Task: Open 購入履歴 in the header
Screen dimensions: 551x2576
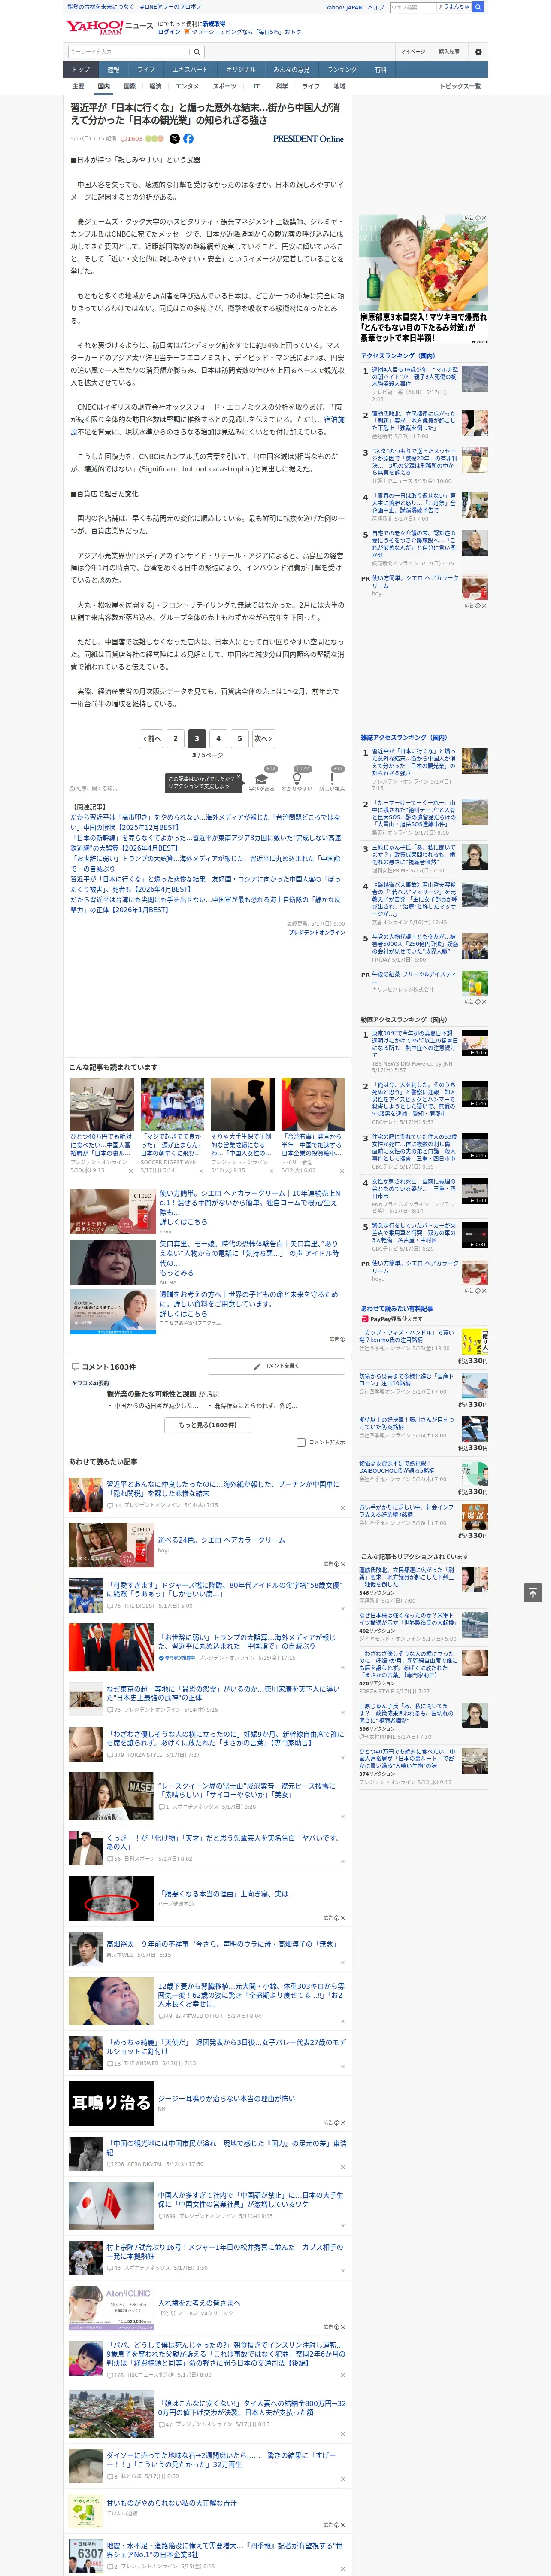Action: 449,52
